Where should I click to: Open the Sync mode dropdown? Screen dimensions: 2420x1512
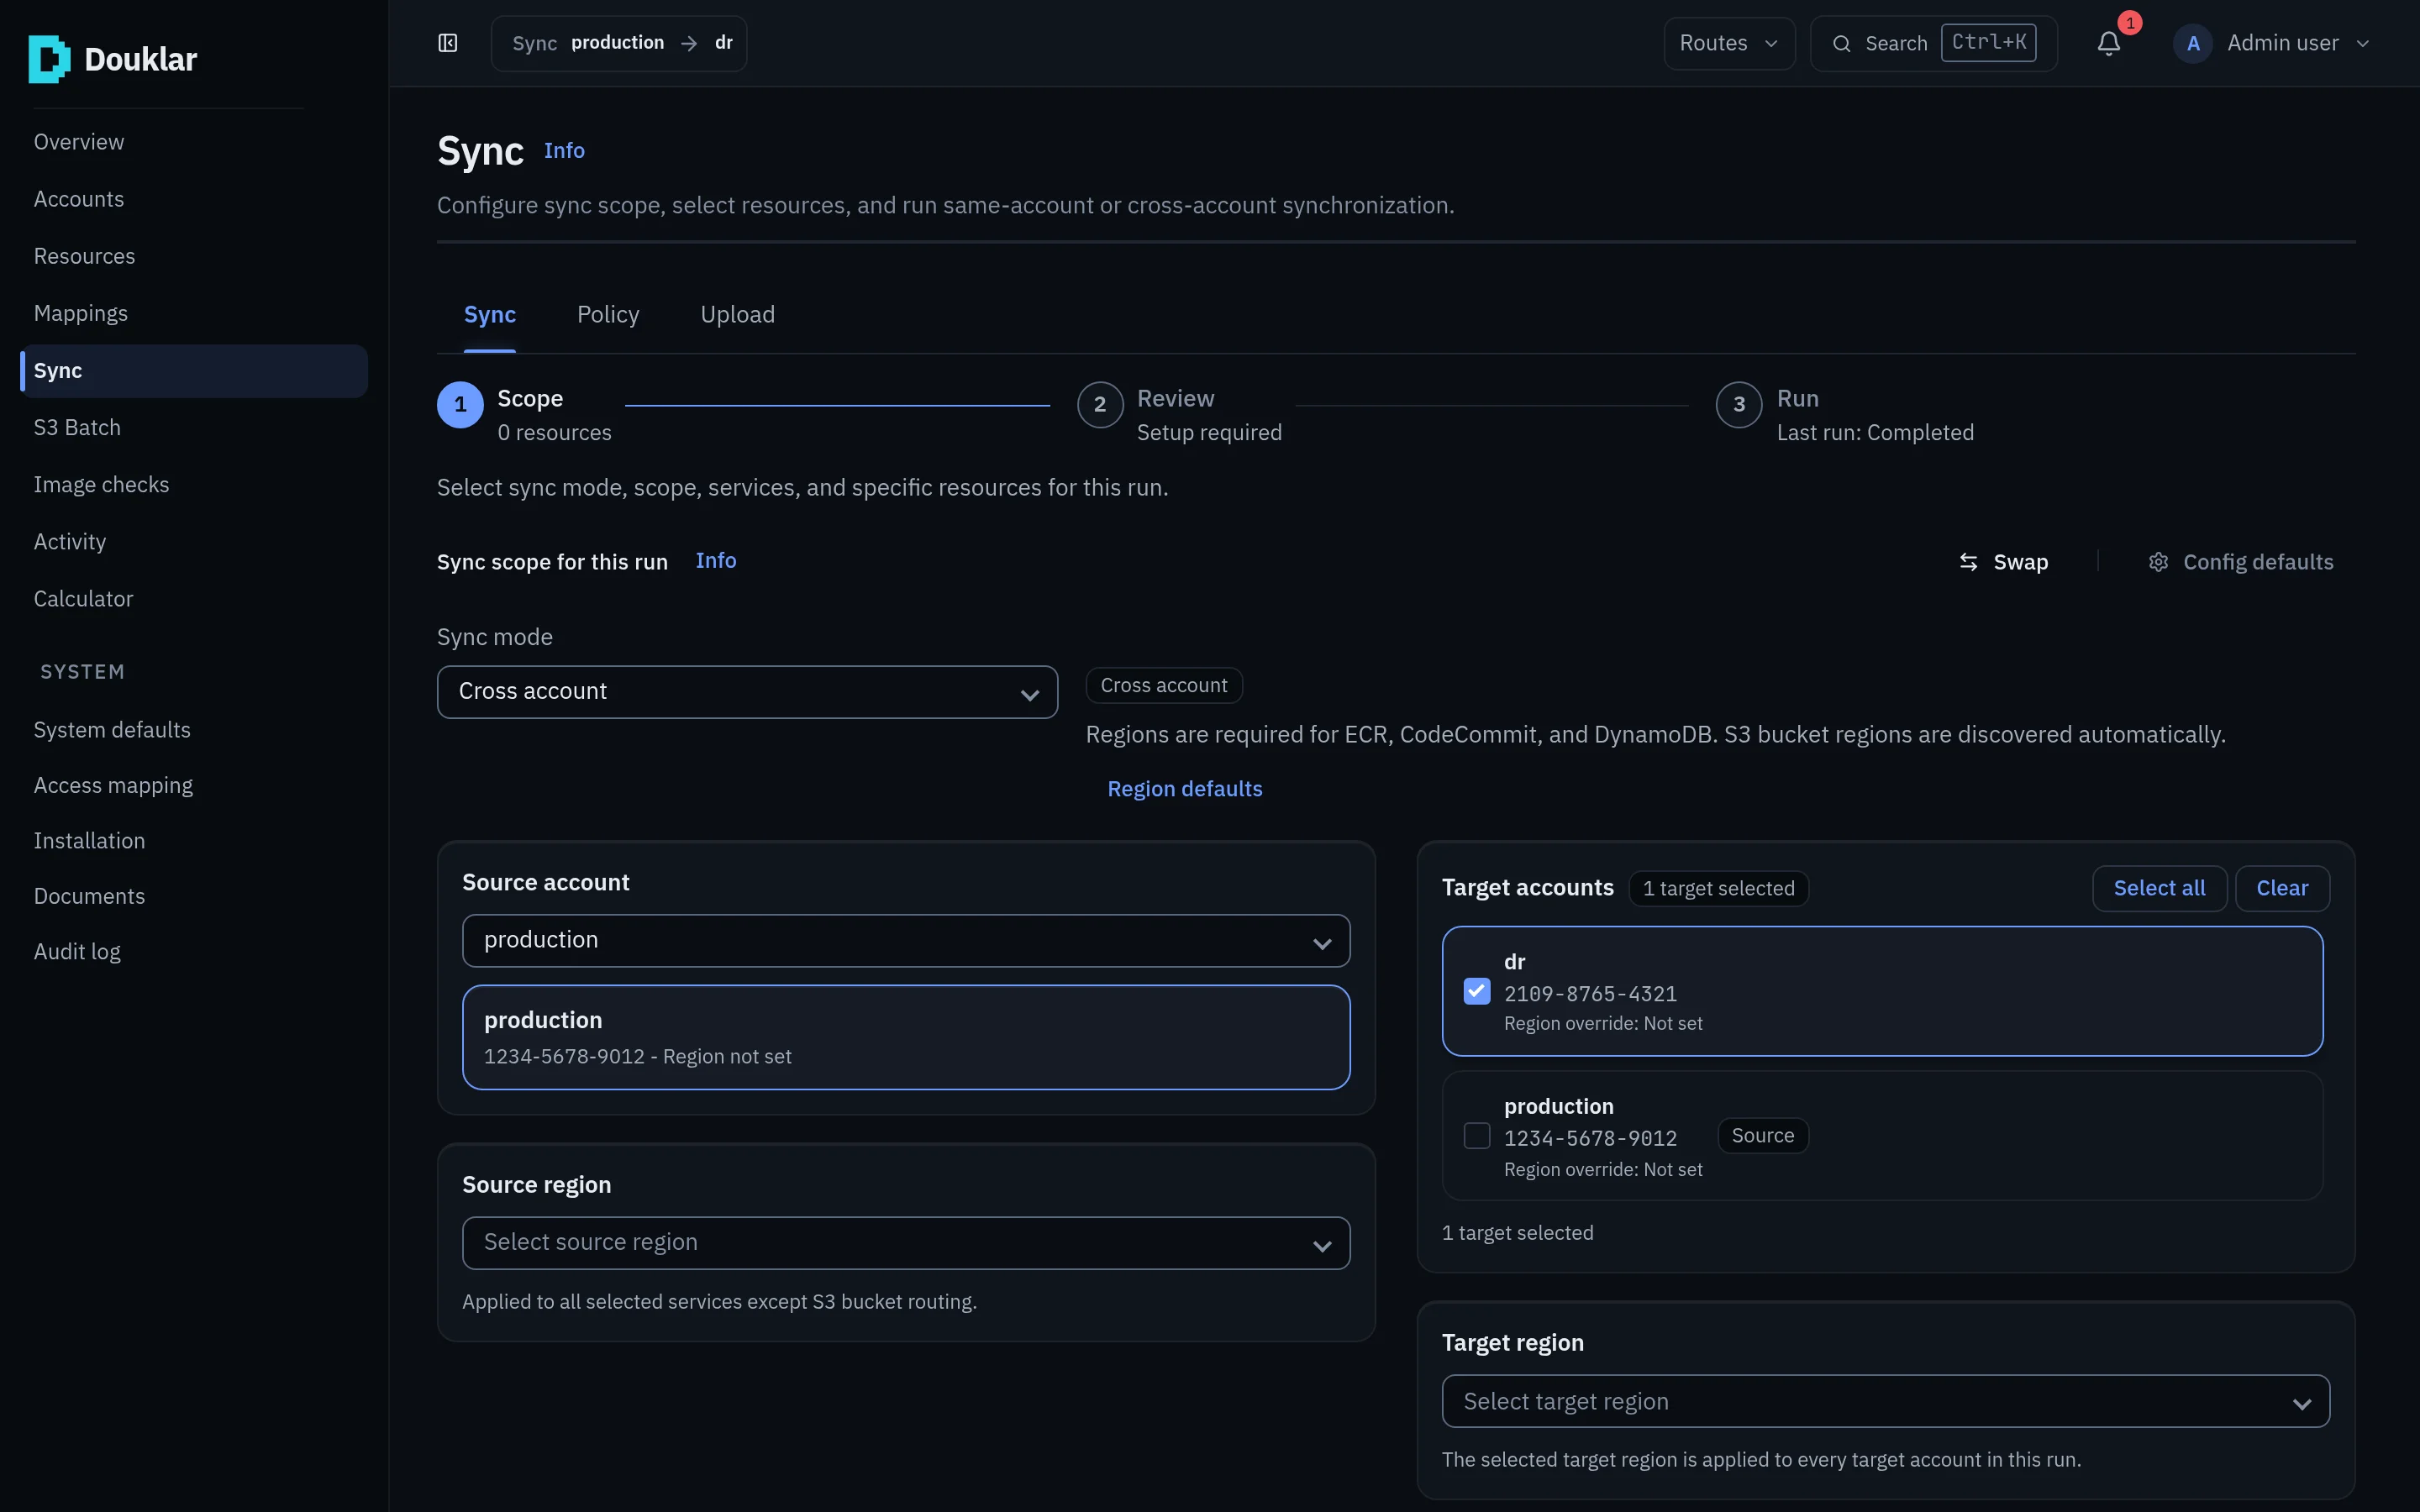coord(747,692)
